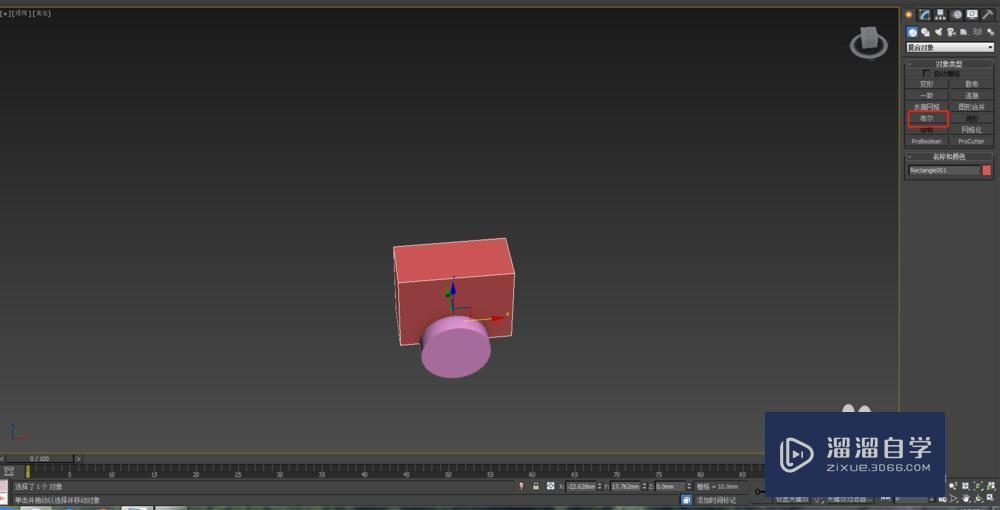Viewport: 1000px width, 510px height.
Task: Open the Utilities hammer tab
Action: (988, 15)
